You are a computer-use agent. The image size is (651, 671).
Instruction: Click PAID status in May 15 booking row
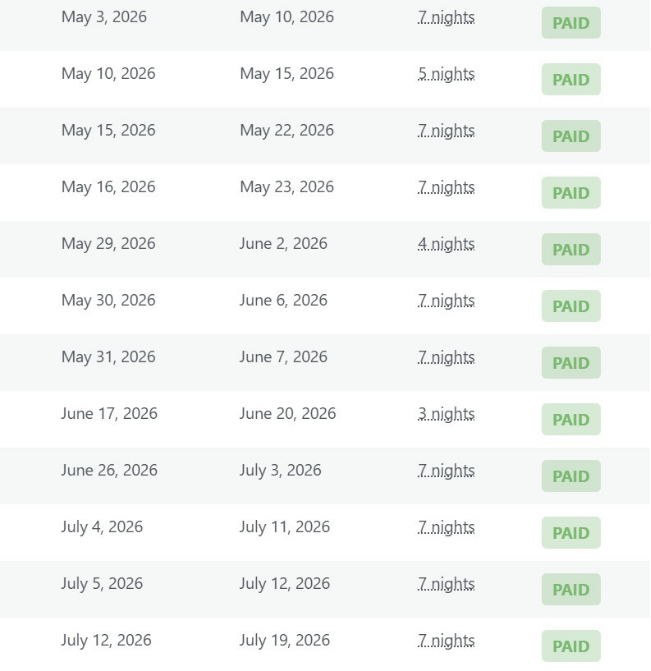[571, 136]
